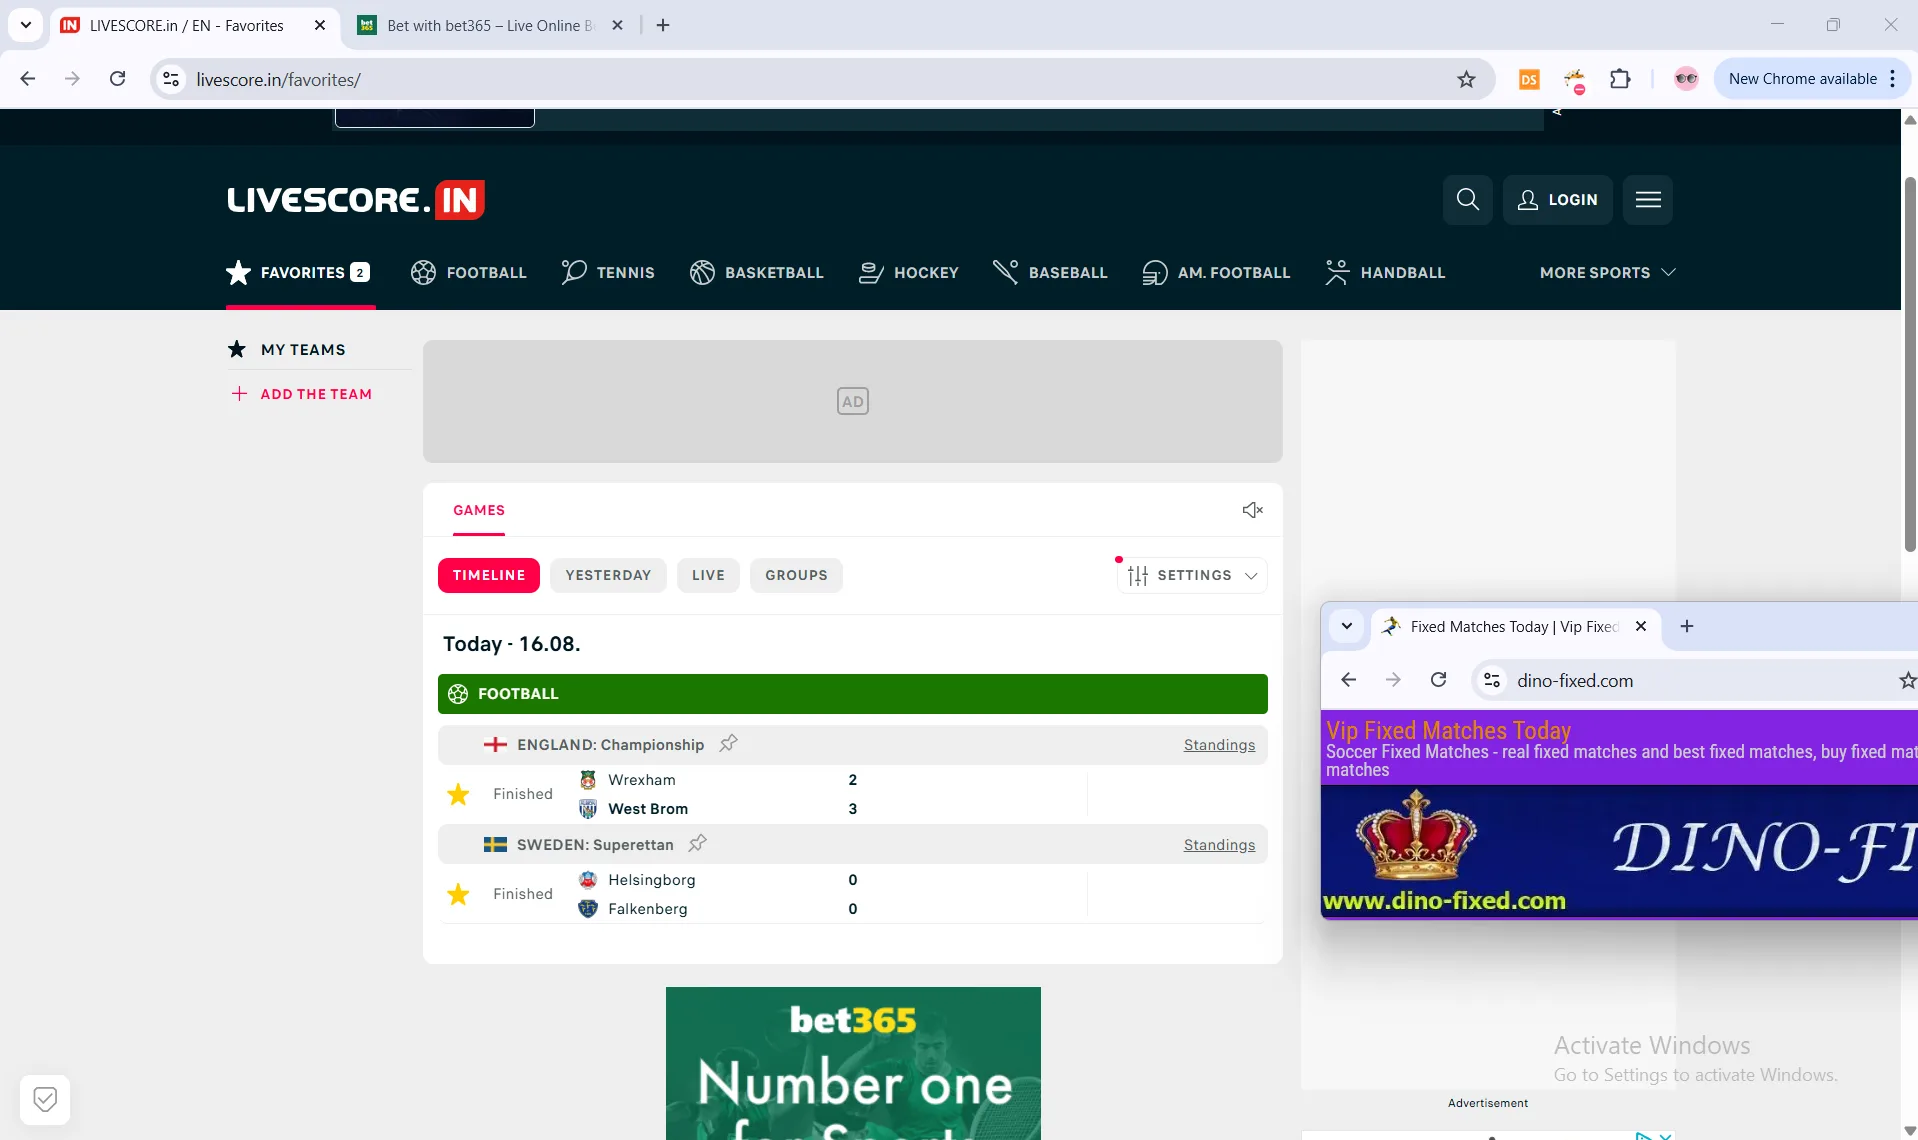Open the browser tab search chevron
The width and height of the screenshot is (1918, 1140).
click(x=26, y=25)
